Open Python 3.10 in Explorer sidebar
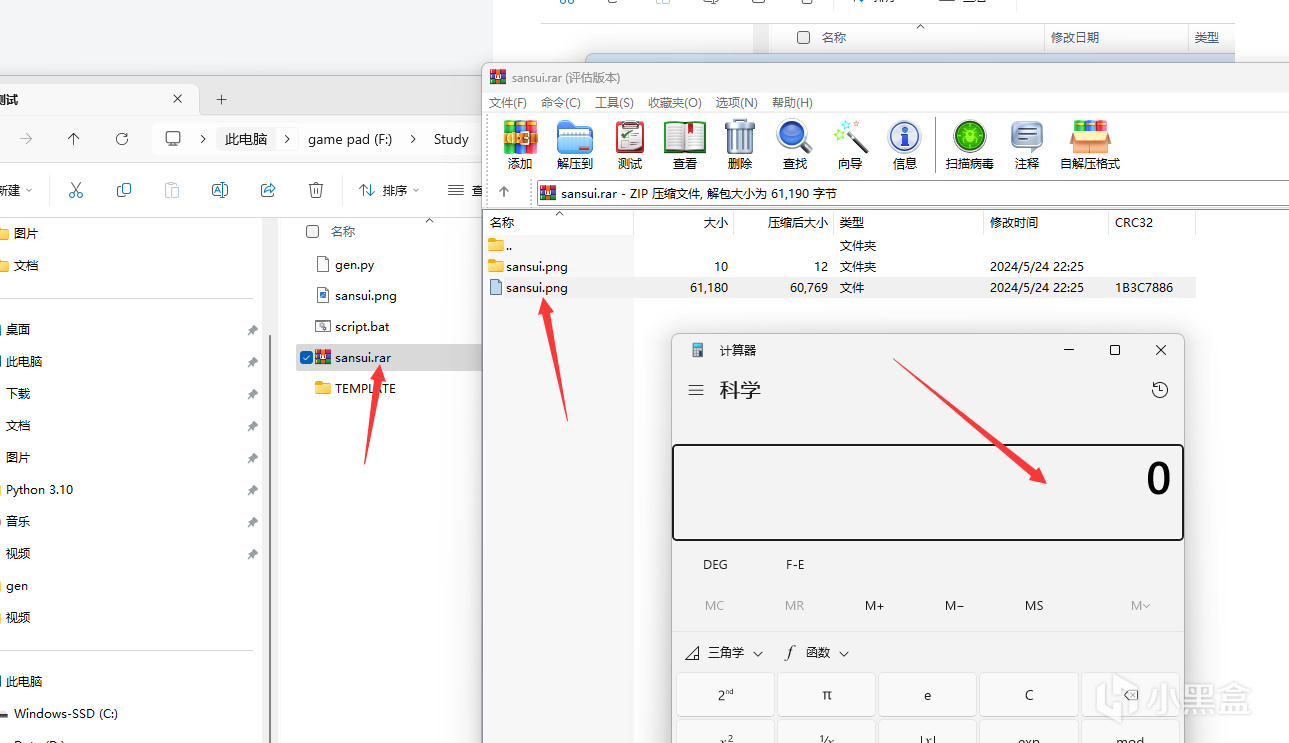1289x743 pixels. 39,490
